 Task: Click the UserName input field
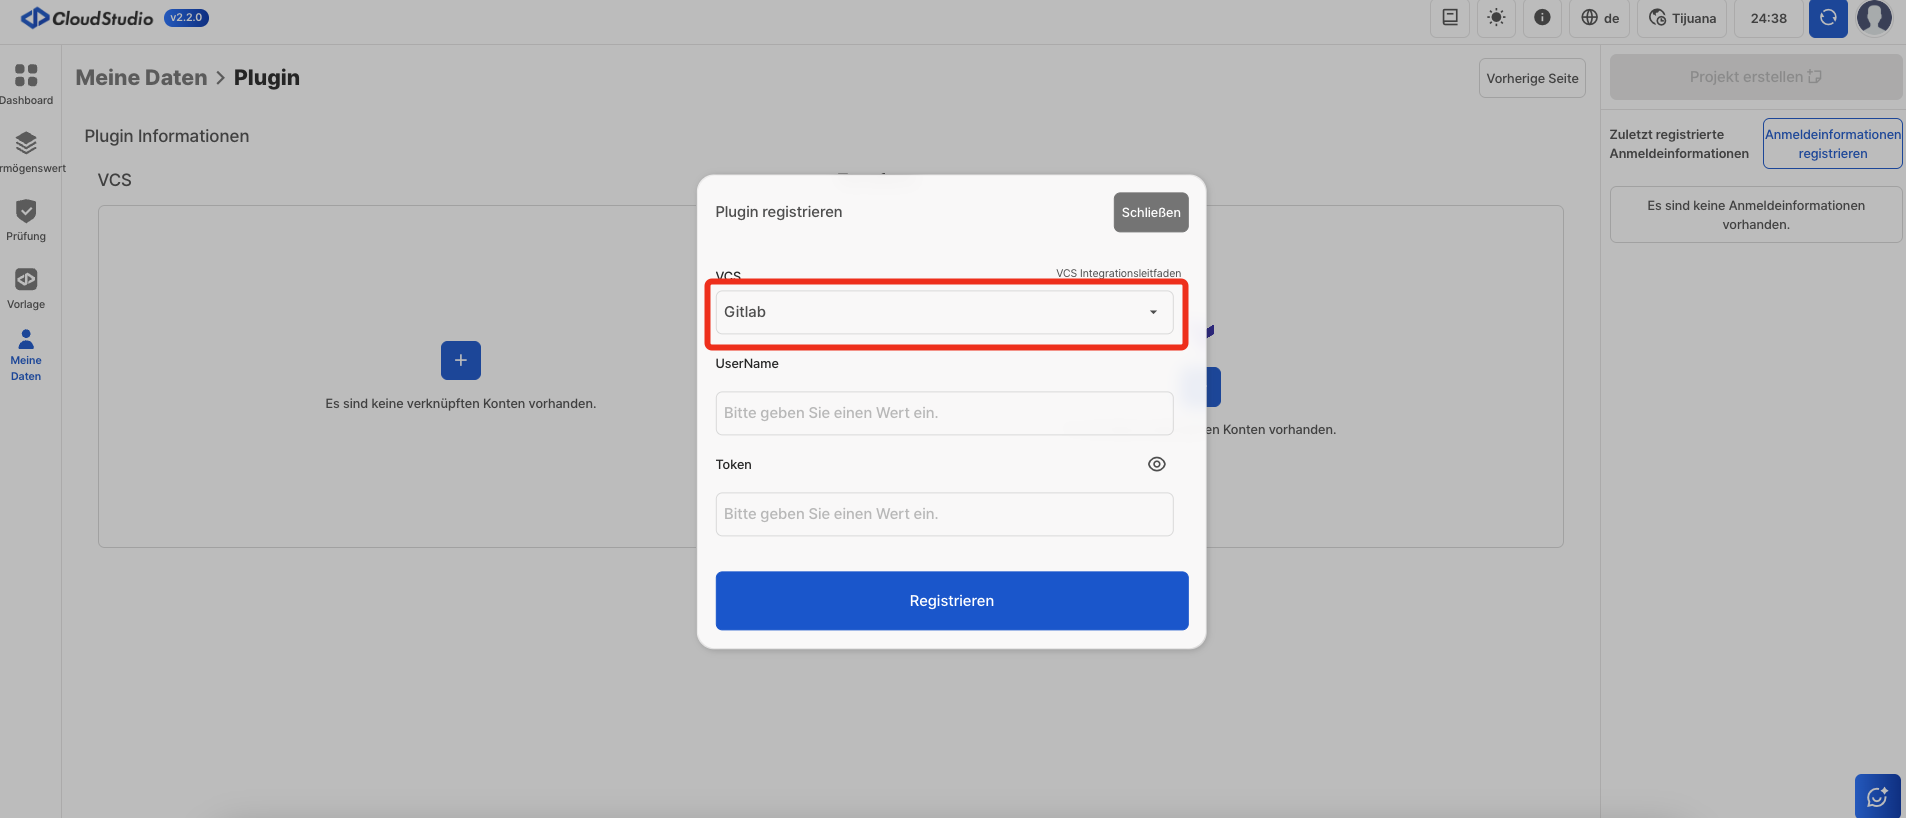click(x=944, y=413)
